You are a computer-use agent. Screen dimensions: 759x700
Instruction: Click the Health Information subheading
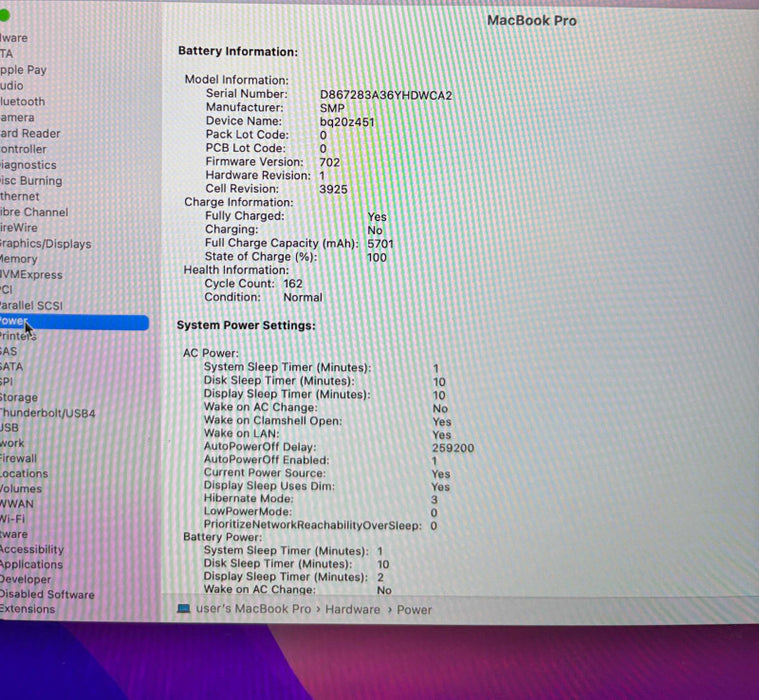click(x=236, y=270)
